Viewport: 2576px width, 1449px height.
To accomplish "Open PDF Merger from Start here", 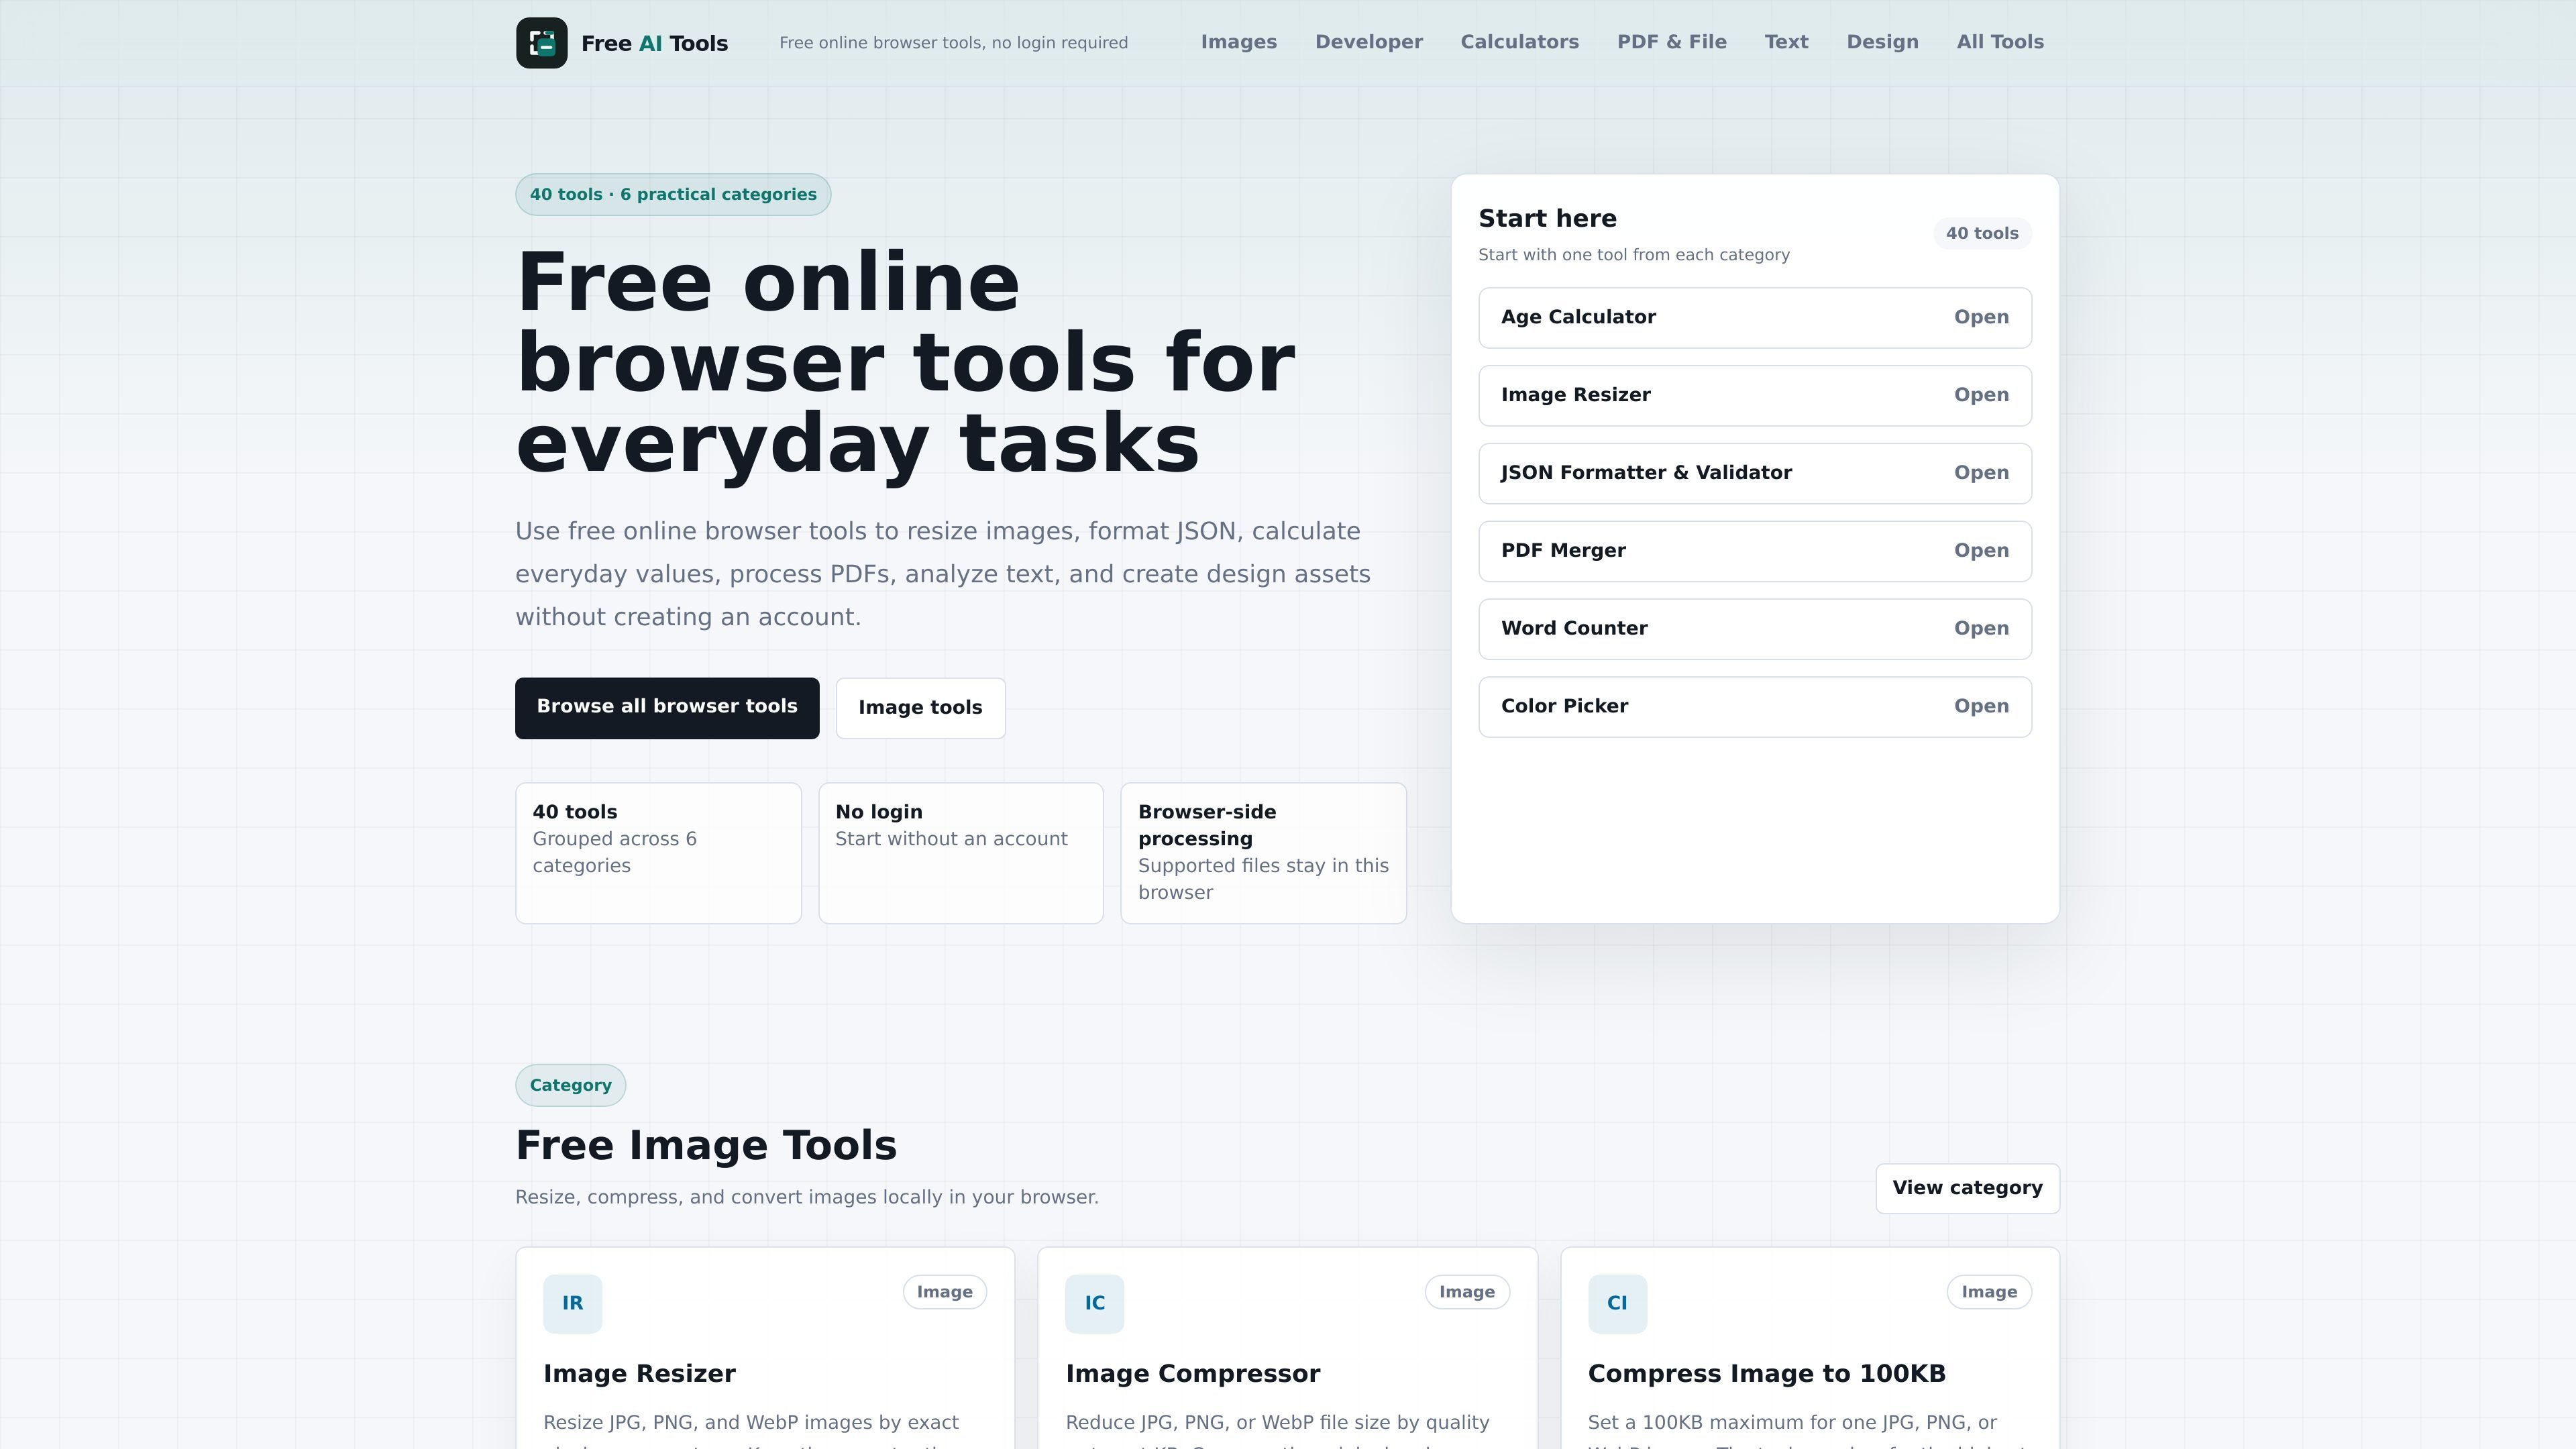I will click(1755, 551).
